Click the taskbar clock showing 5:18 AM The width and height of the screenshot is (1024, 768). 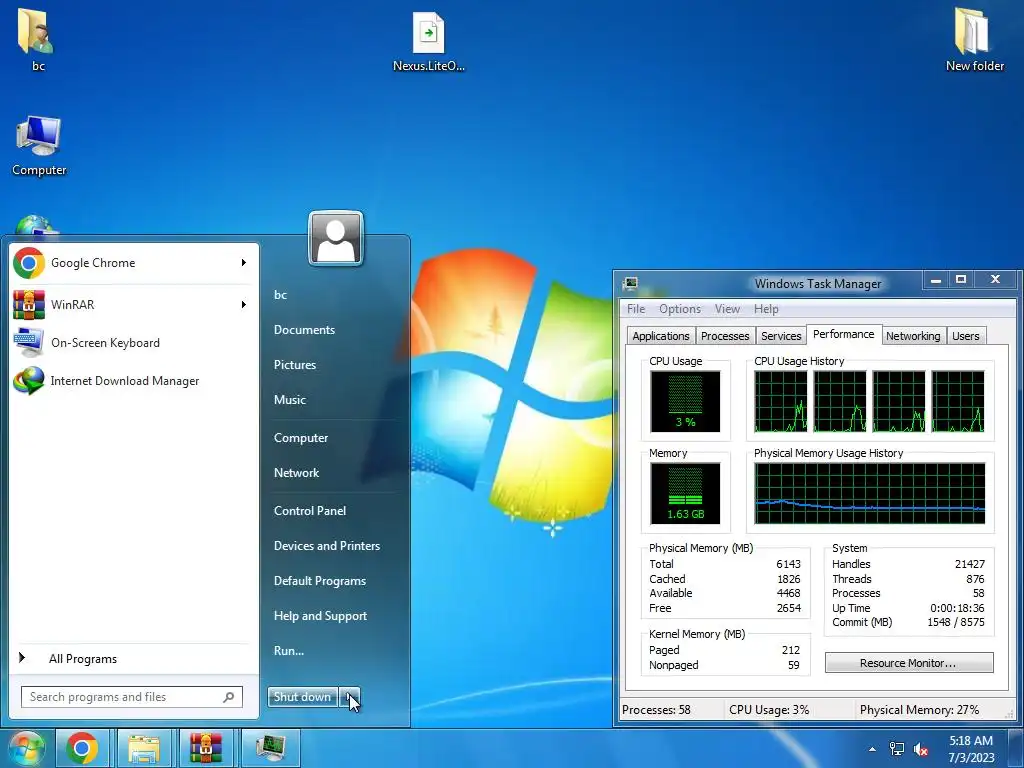click(x=971, y=749)
